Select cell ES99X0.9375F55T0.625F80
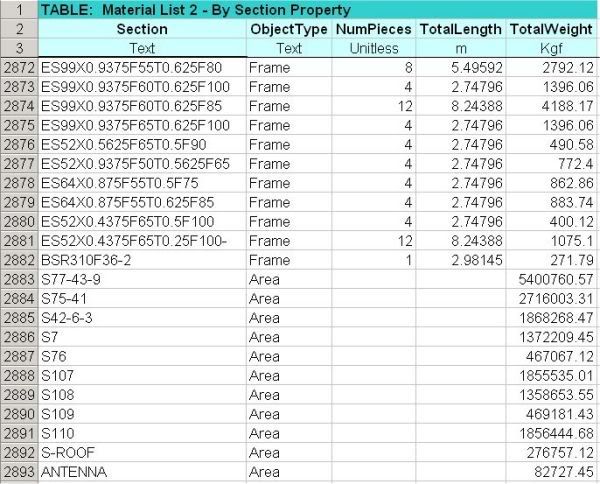 click(x=142, y=68)
